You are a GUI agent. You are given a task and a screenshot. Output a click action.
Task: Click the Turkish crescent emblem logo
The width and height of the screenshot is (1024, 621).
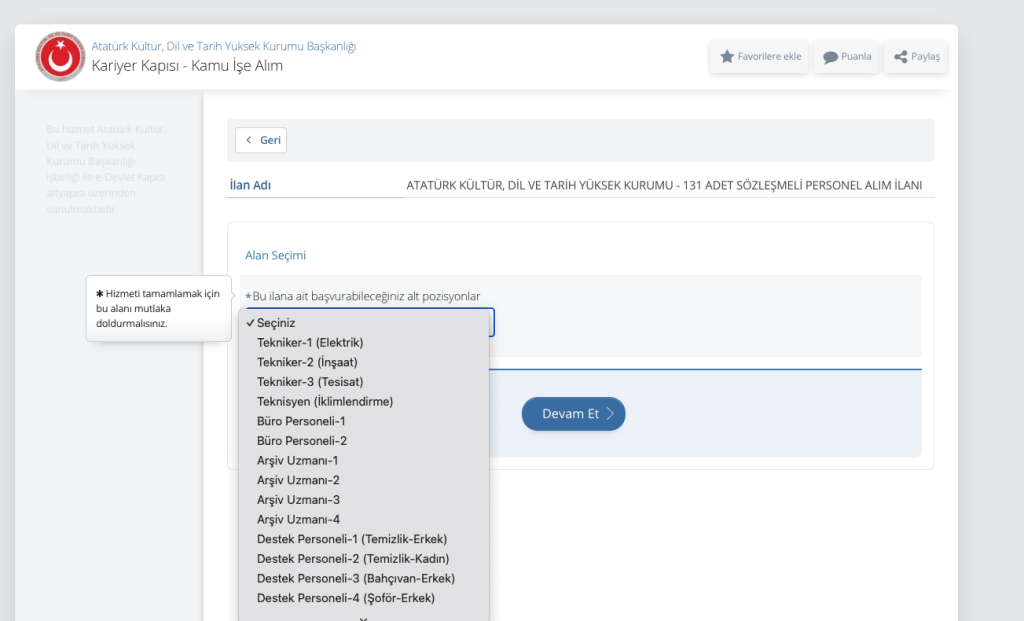pos(60,57)
